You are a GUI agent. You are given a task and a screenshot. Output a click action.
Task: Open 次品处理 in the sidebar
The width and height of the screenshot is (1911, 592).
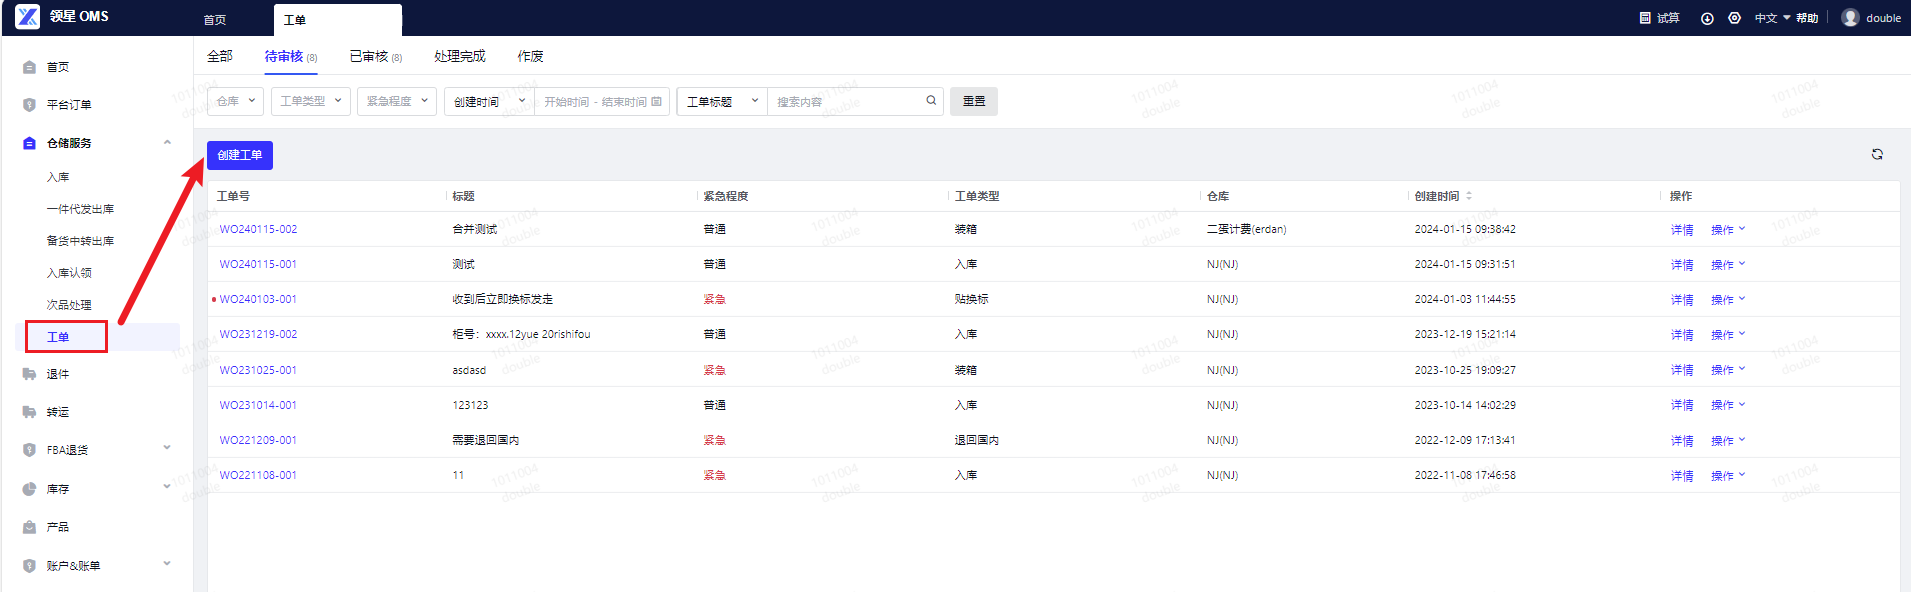(x=69, y=305)
